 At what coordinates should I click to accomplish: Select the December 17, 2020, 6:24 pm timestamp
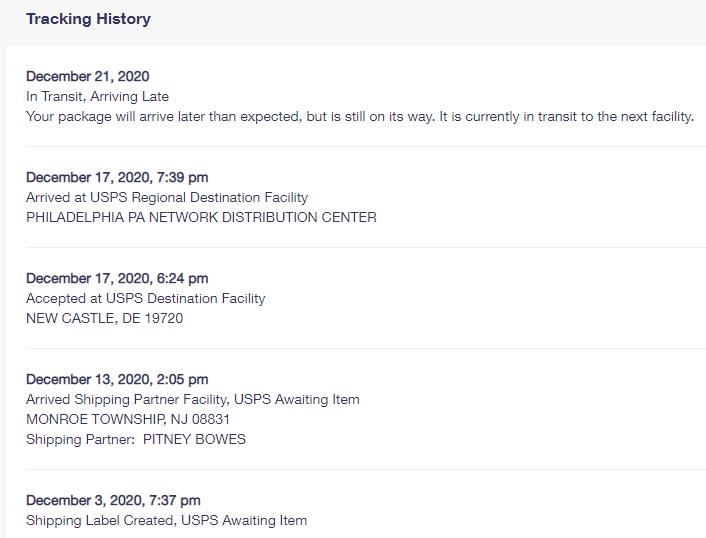click(117, 278)
